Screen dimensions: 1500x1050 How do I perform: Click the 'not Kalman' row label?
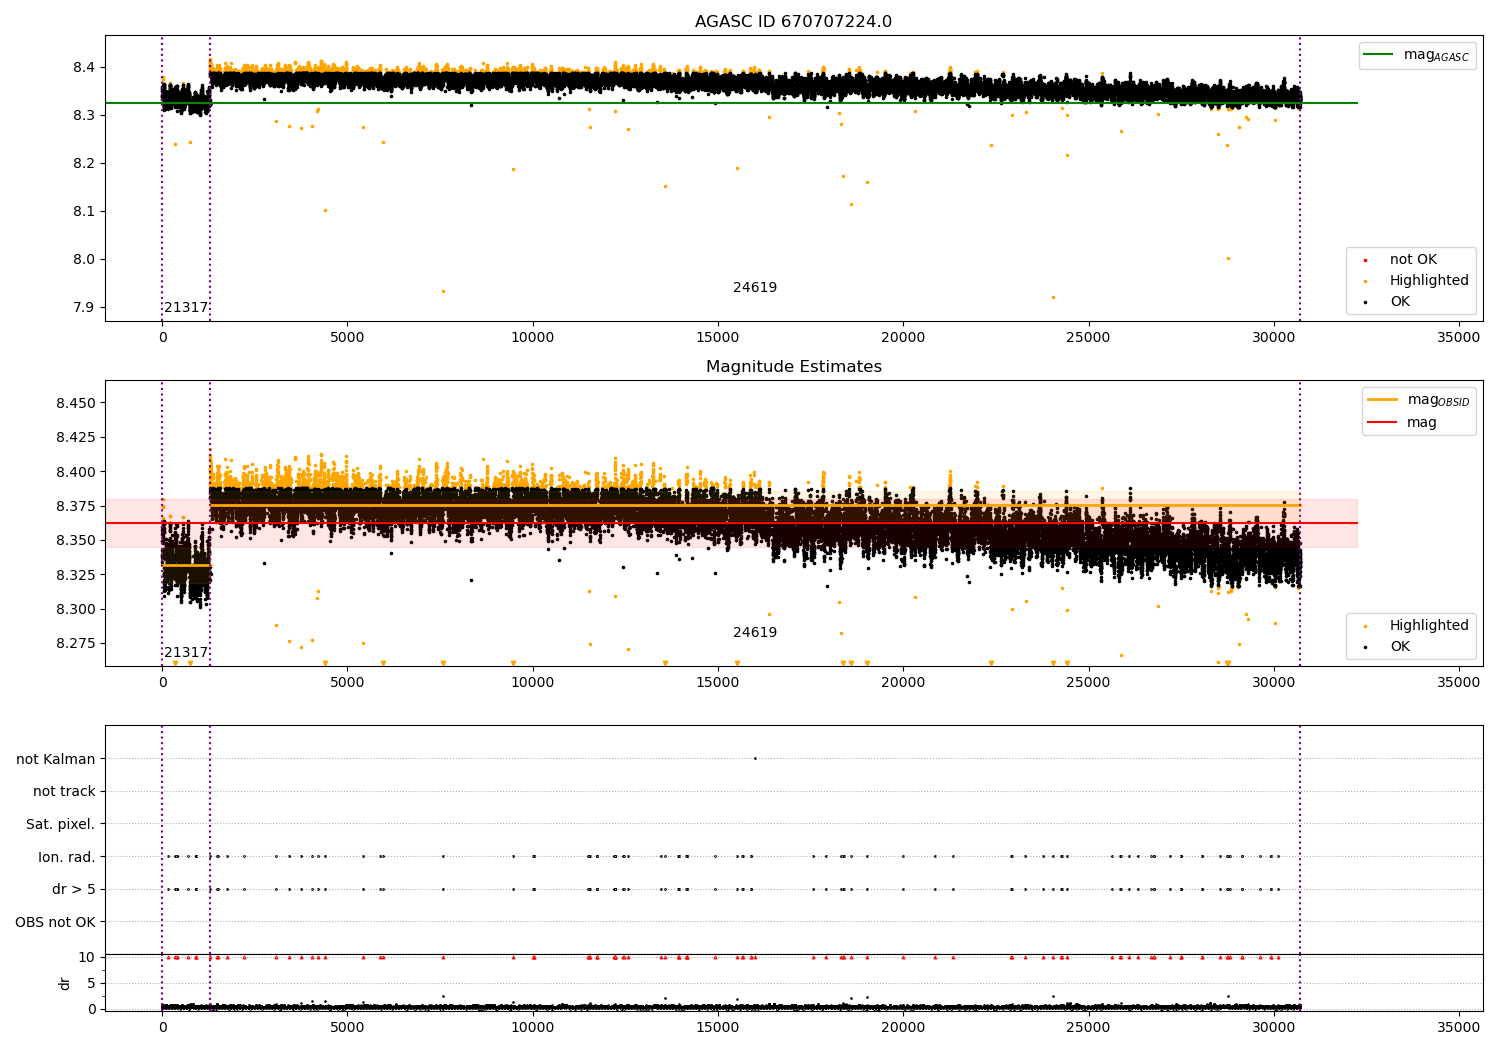[x=56, y=759]
